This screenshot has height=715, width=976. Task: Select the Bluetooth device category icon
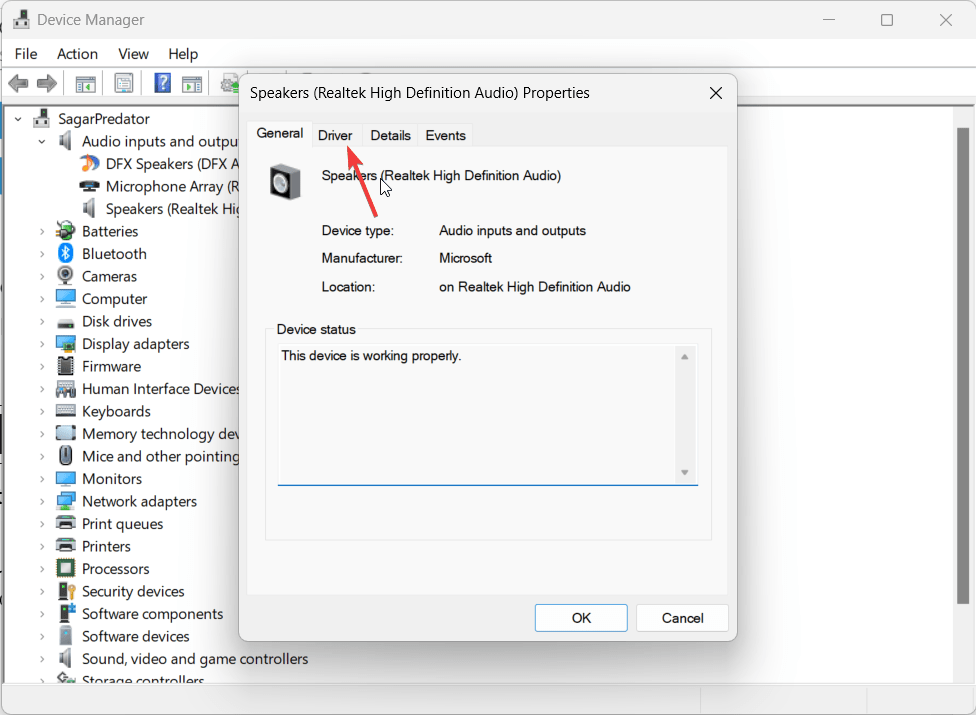click(64, 253)
